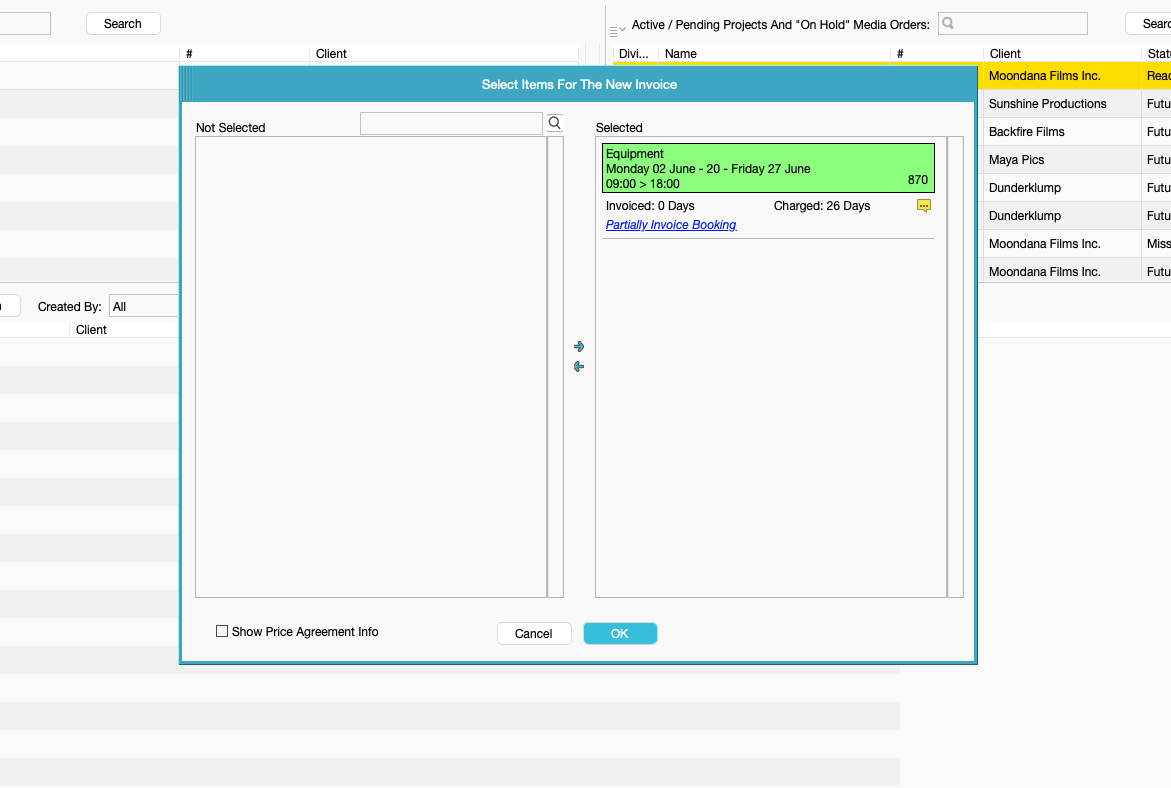Viewport: 1171px width, 788px height.
Task: Sort by Divi... column header
Action: click(x=635, y=54)
